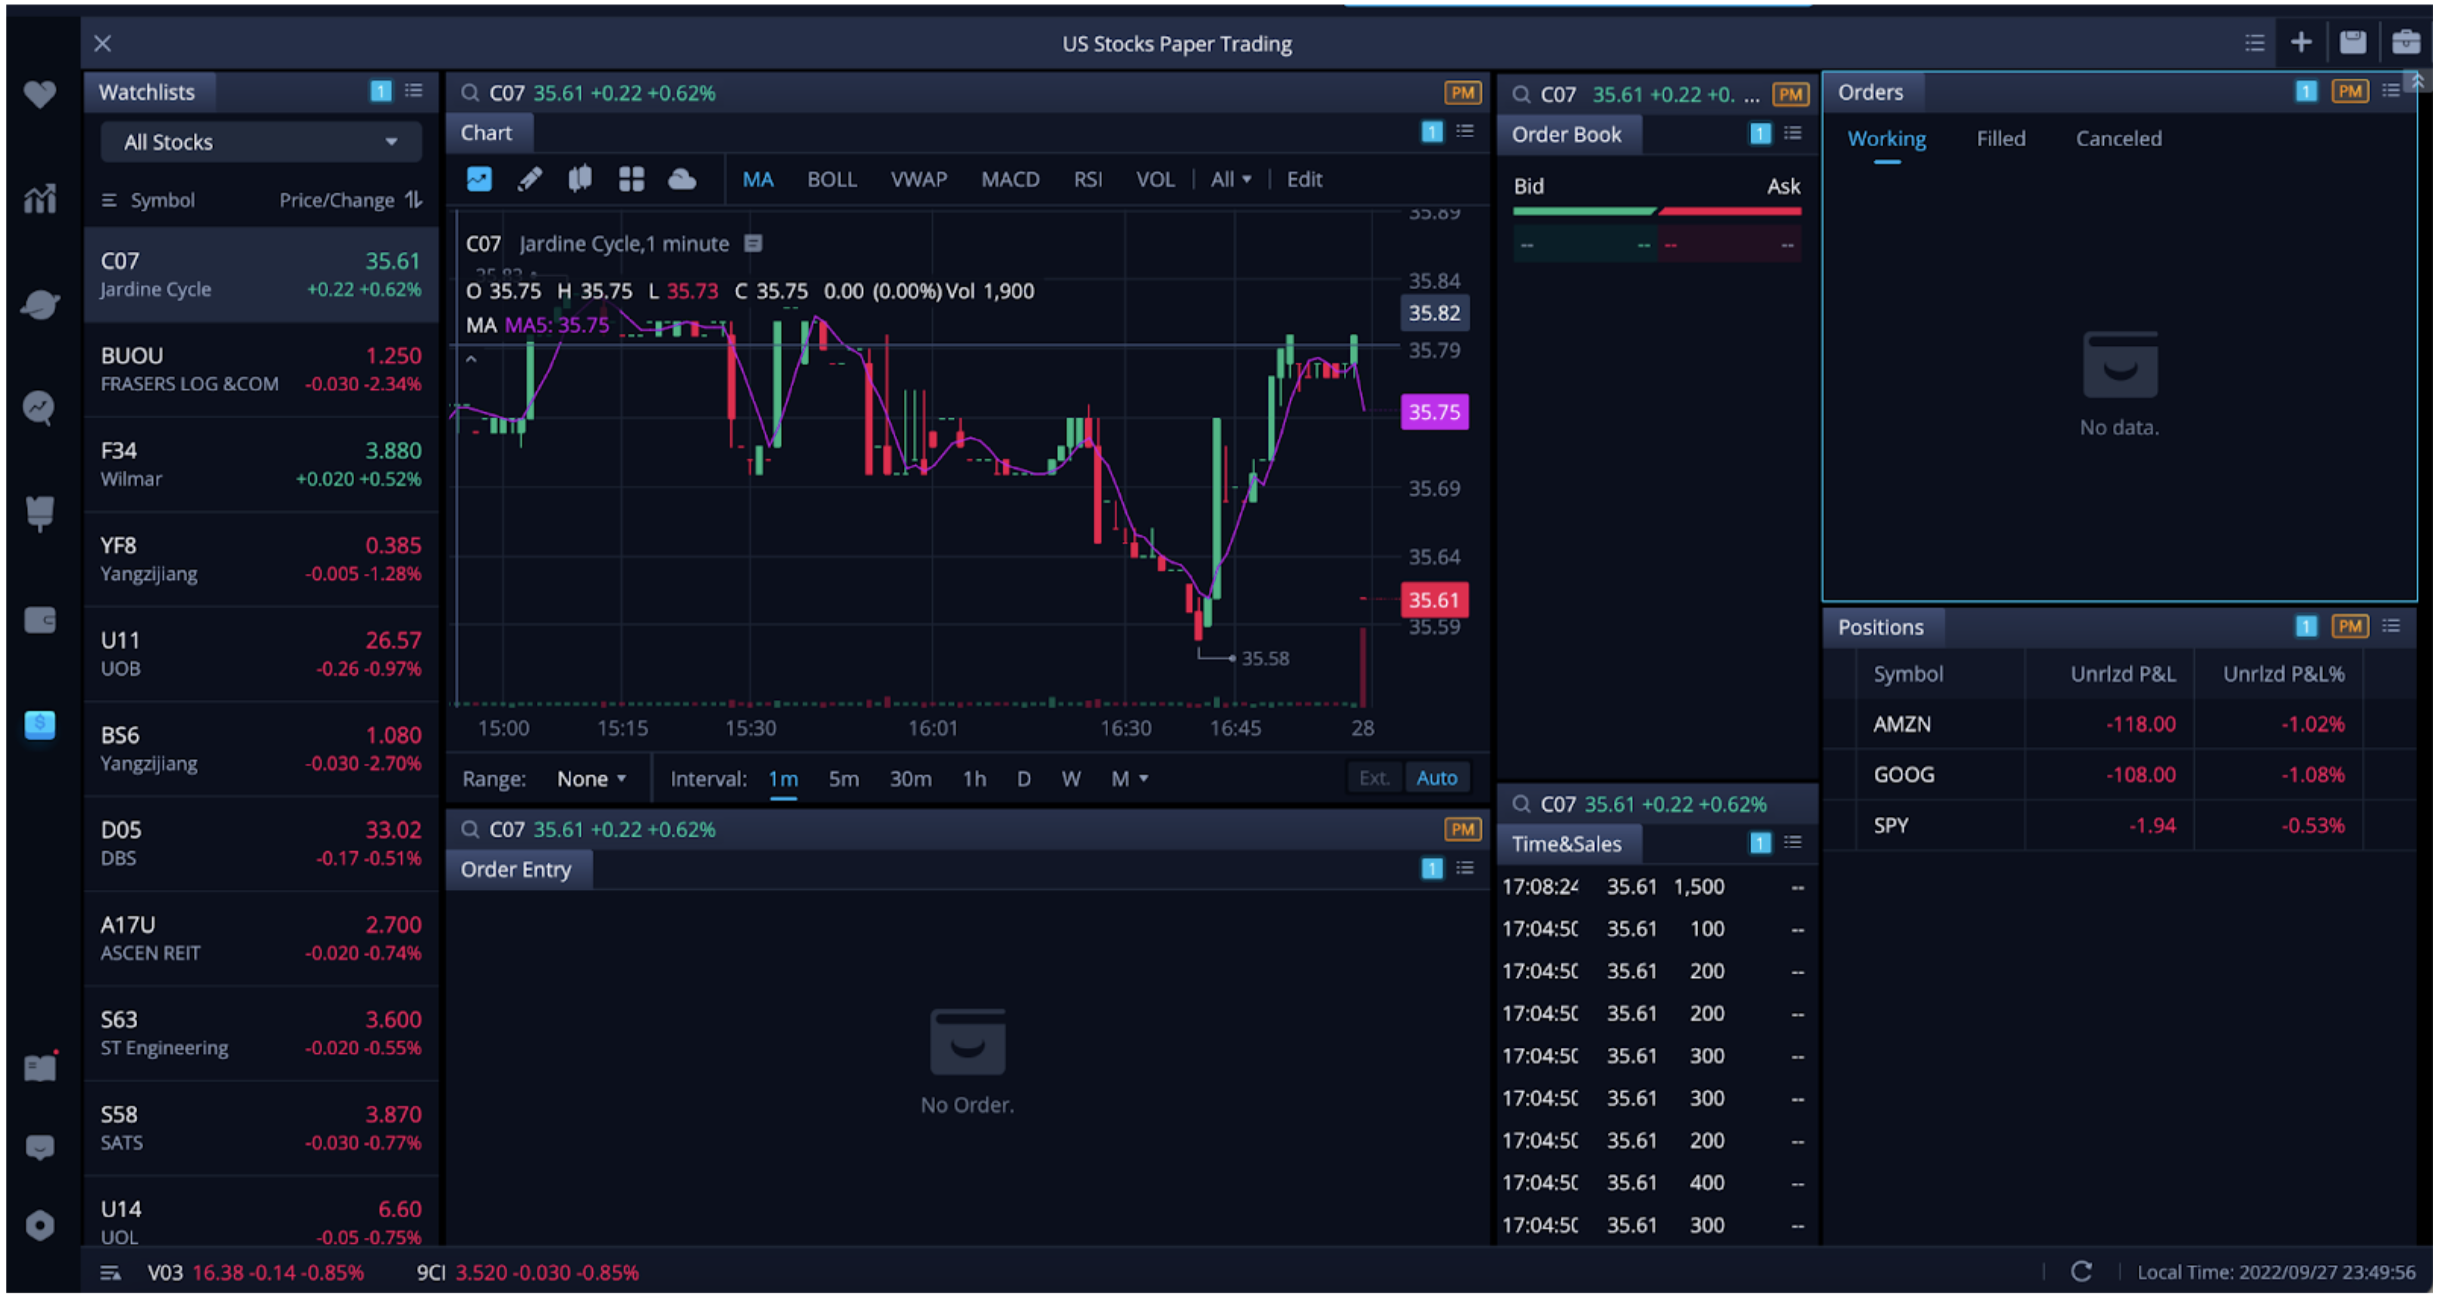Collapse the Orders panel double chevron

(x=2417, y=82)
